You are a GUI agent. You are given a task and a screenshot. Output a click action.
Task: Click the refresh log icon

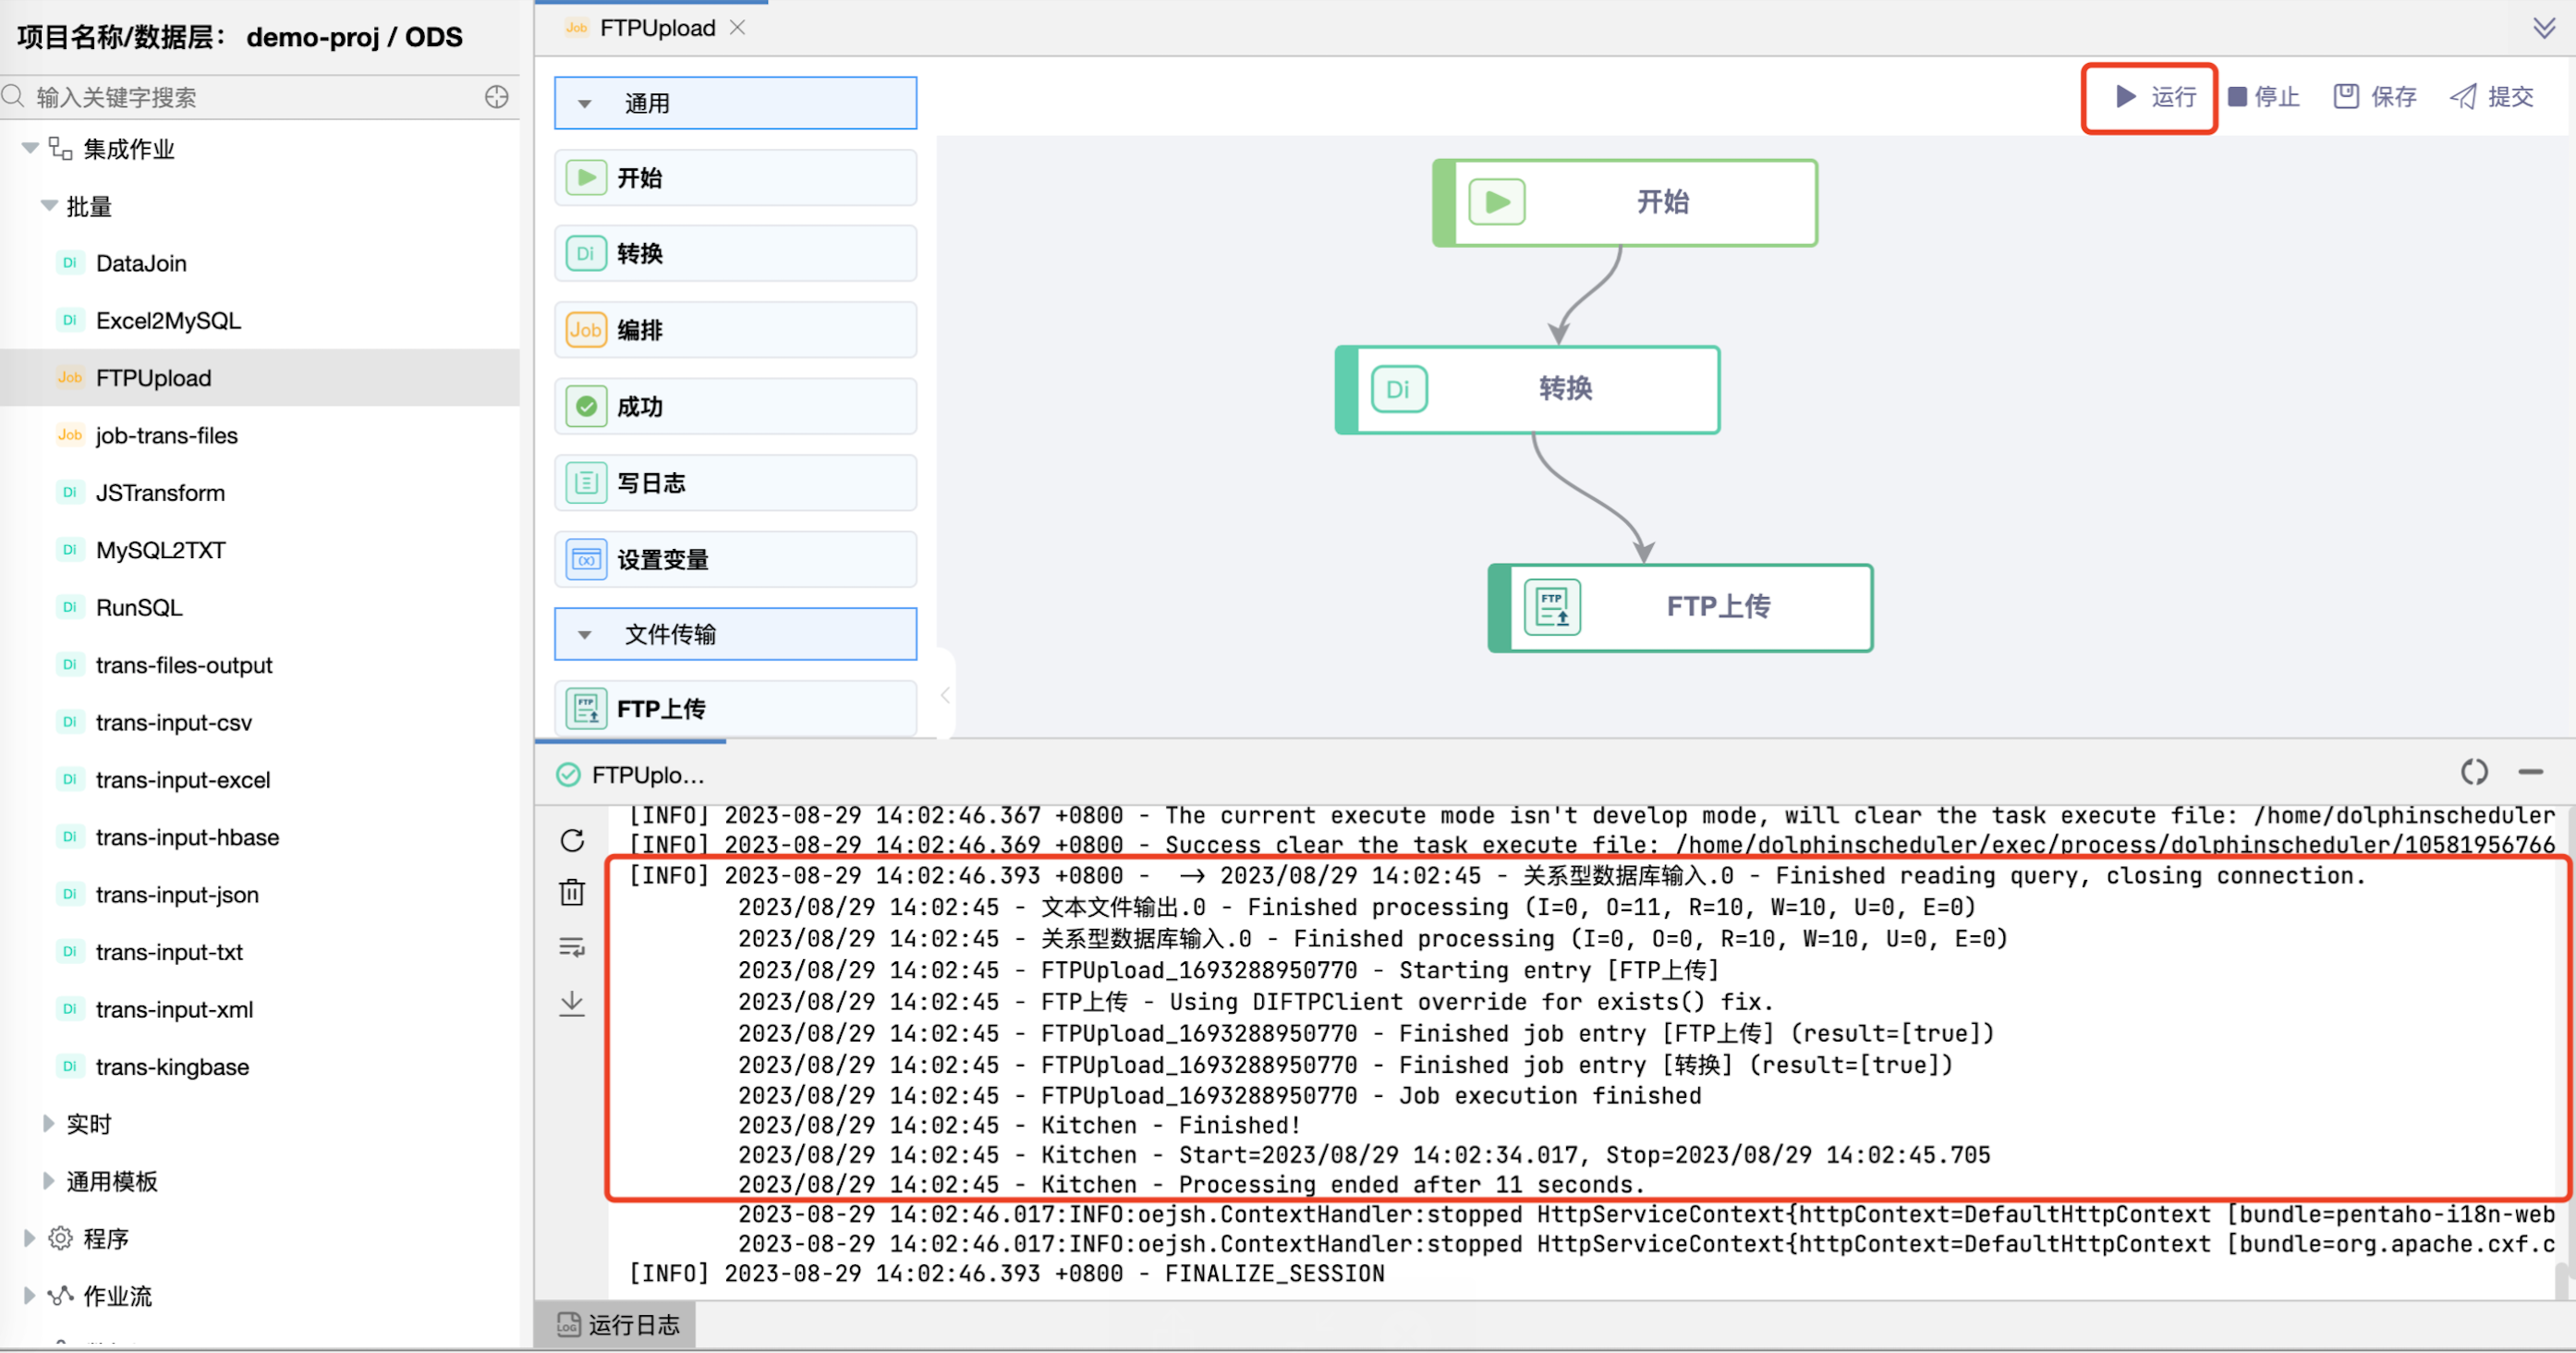coord(572,840)
